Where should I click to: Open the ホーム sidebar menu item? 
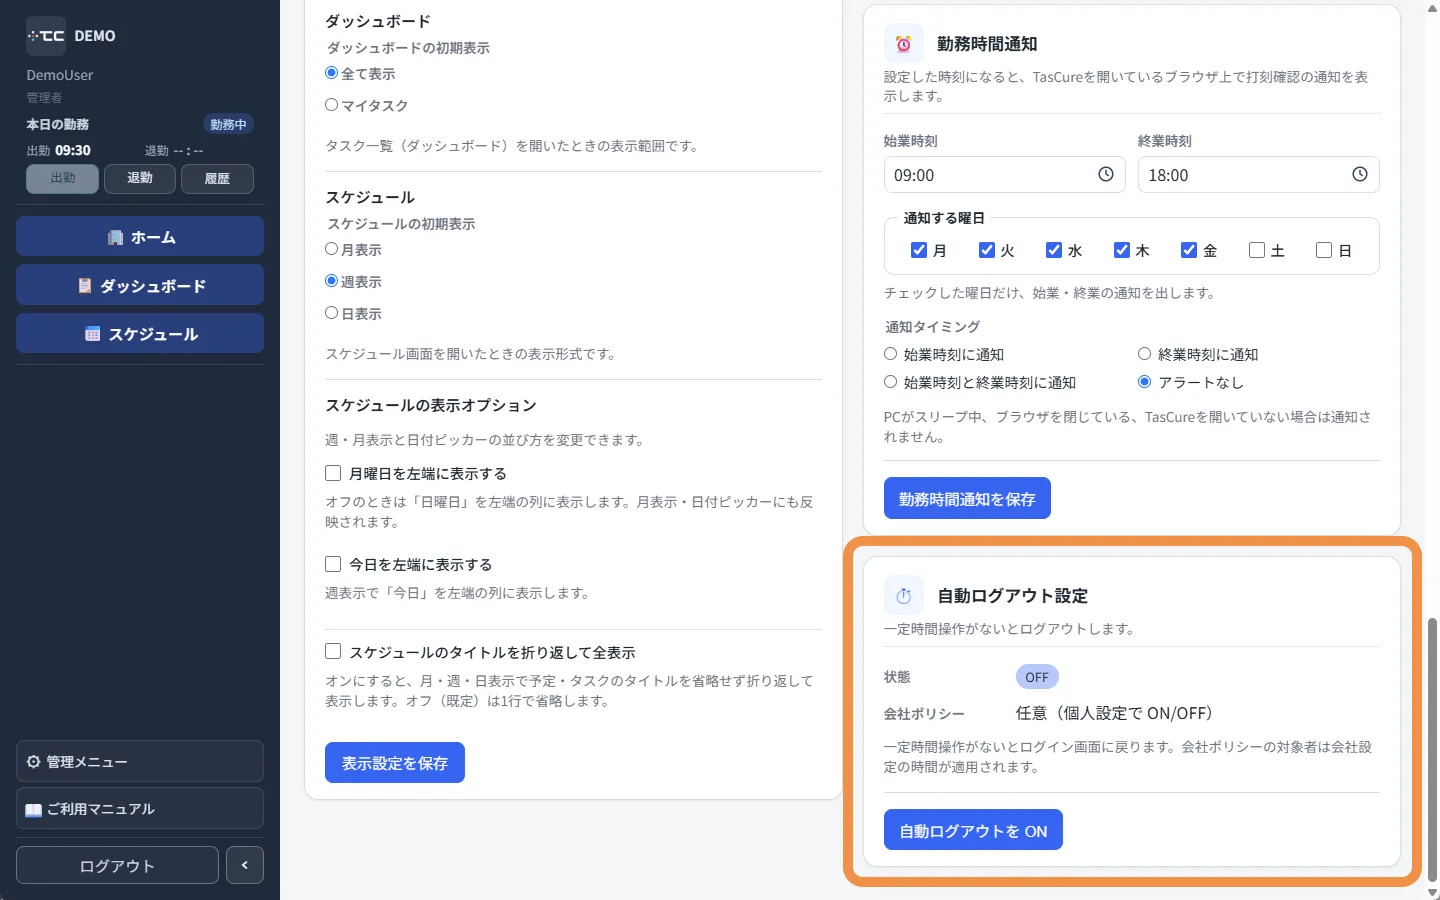[140, 237]
